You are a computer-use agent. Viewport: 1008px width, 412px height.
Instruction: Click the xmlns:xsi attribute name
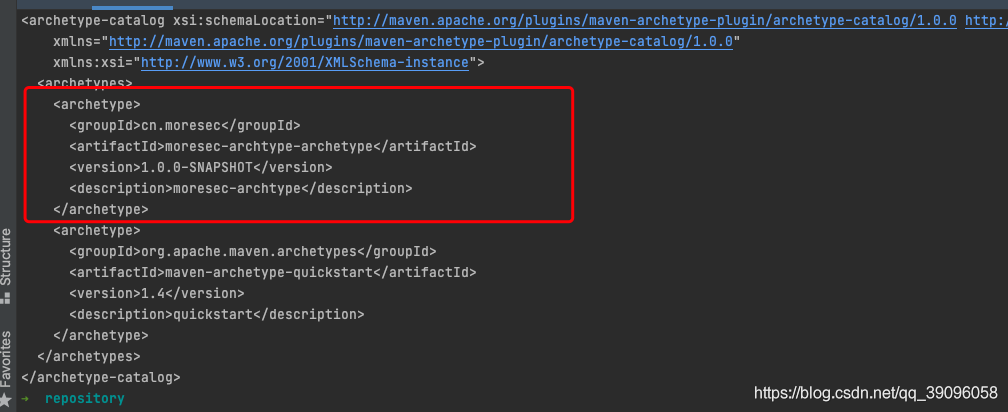[x=89, y=63]
